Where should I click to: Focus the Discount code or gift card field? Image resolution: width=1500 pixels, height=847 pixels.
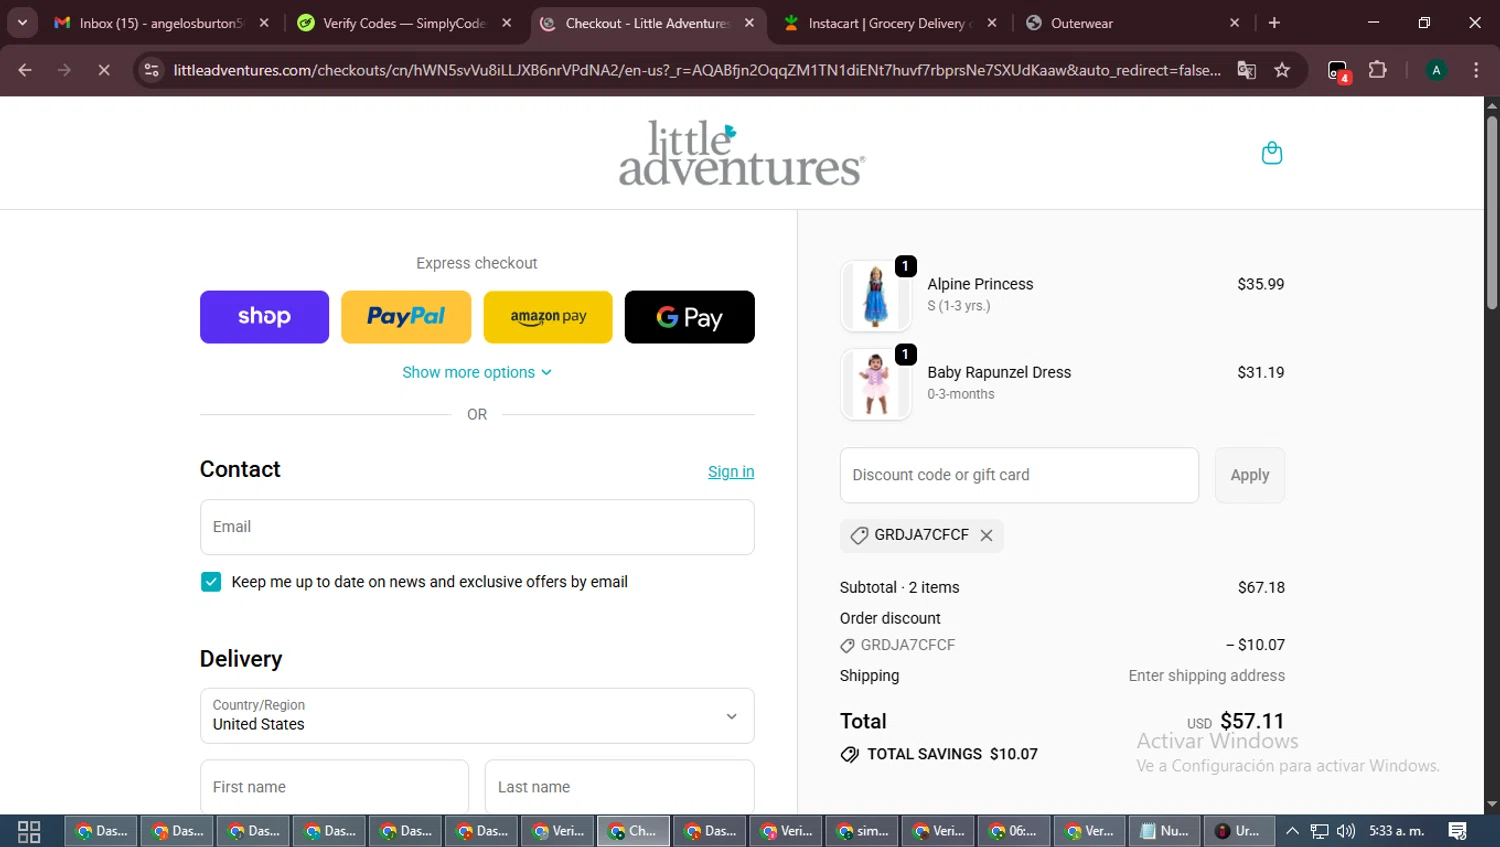point(1019,475)
